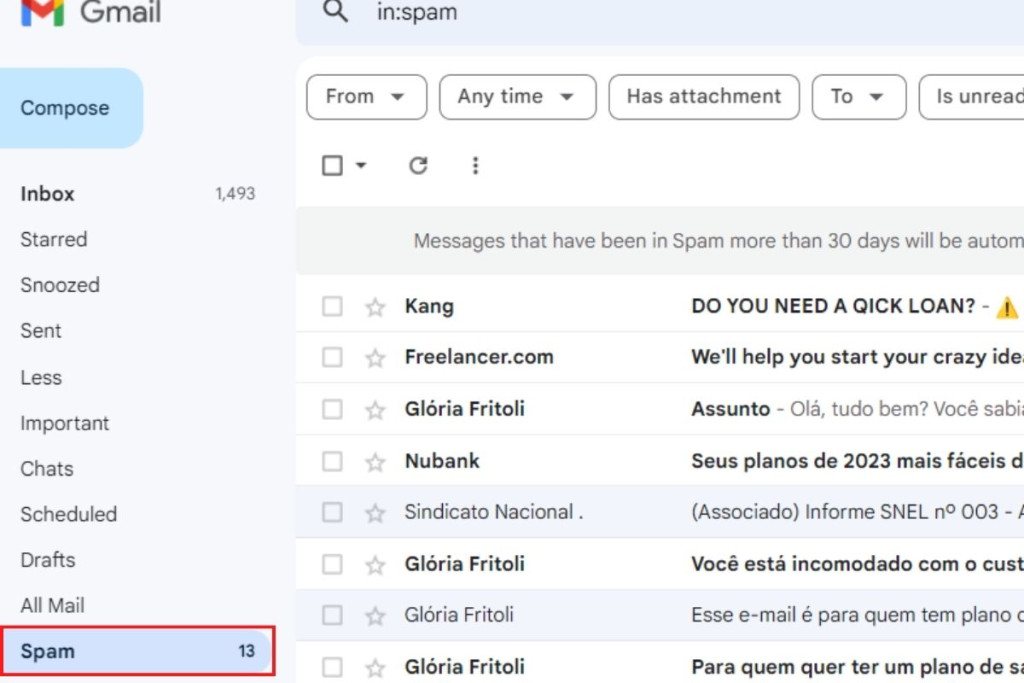The image size is (1024, 683).
Task: Open the 'Para quem quer ter um plano' message
Action: tap(660, 663)
